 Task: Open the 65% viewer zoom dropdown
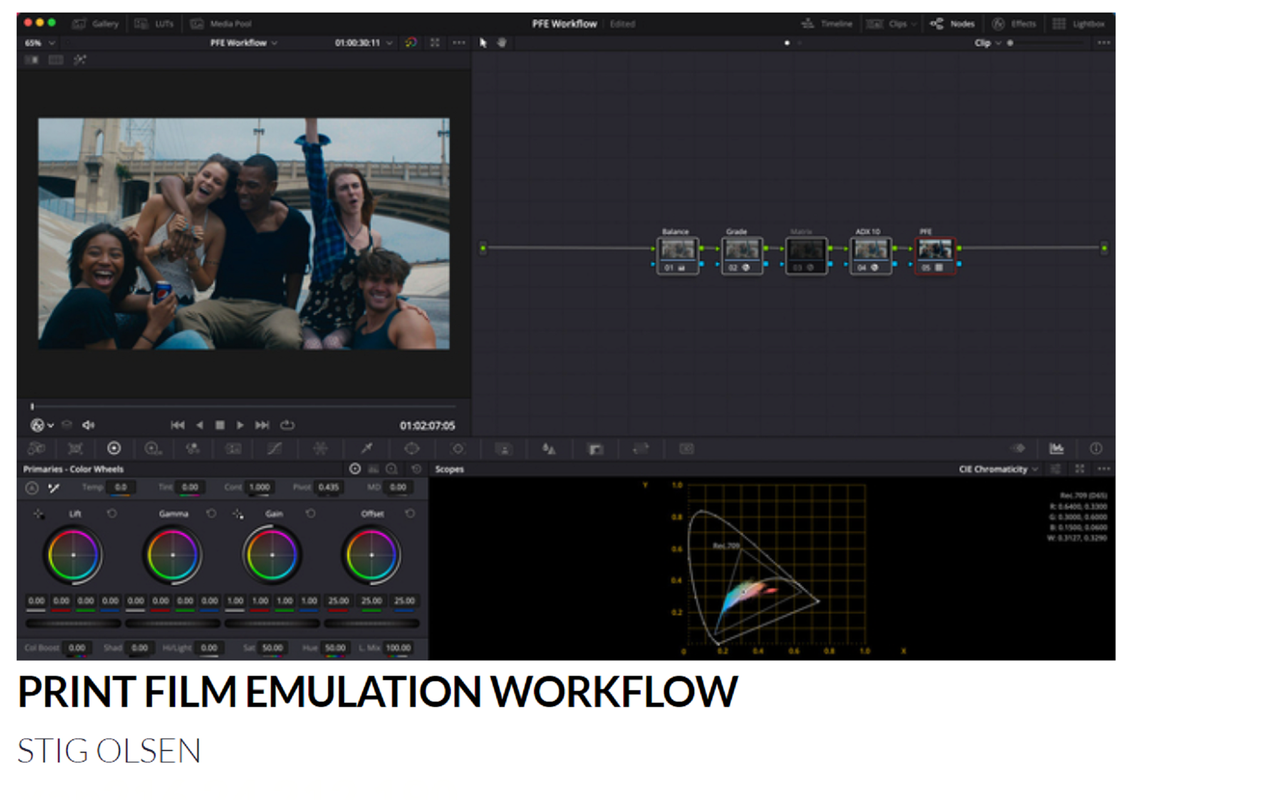(40, 43)
